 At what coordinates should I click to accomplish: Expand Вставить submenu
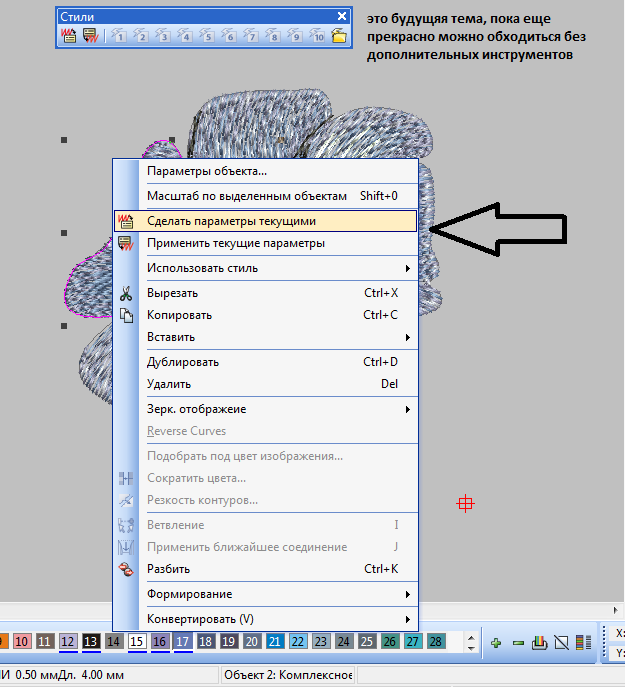point(266,337)
